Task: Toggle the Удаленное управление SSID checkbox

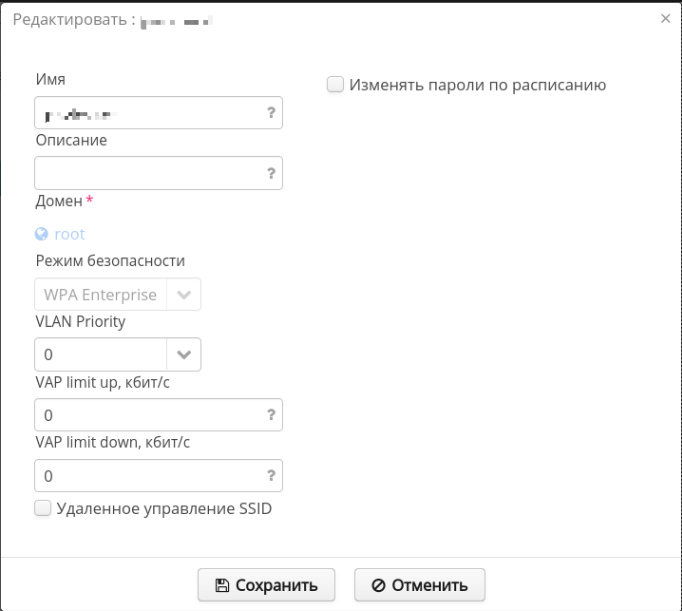Action: point(42,508)
